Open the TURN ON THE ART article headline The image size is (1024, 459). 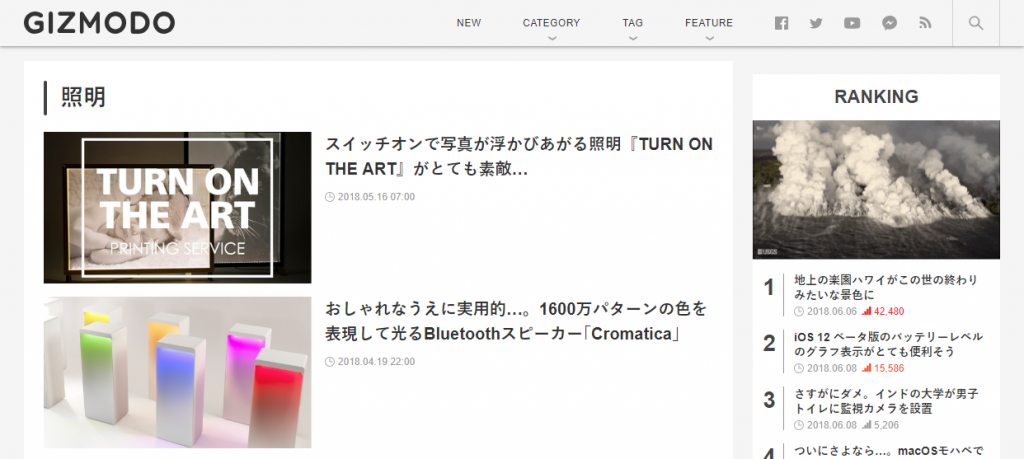click(519, 157)
